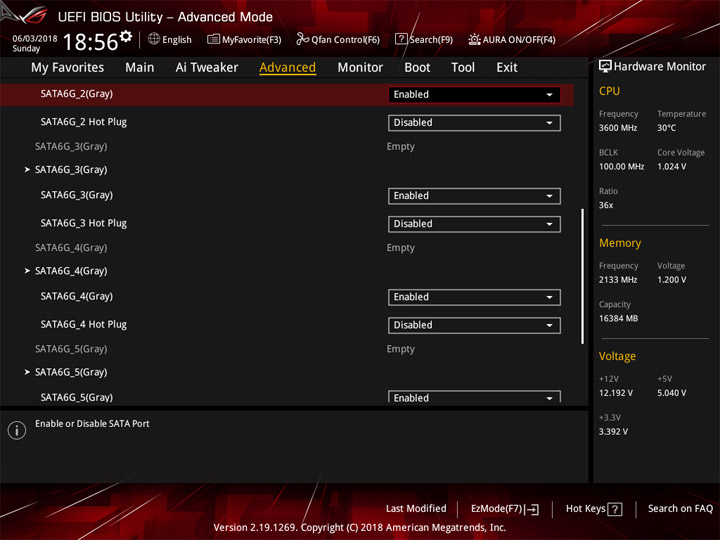Toggle AURA ON/OFF light icon
Viewport: 720px width, 540px height.
(474, 39)
